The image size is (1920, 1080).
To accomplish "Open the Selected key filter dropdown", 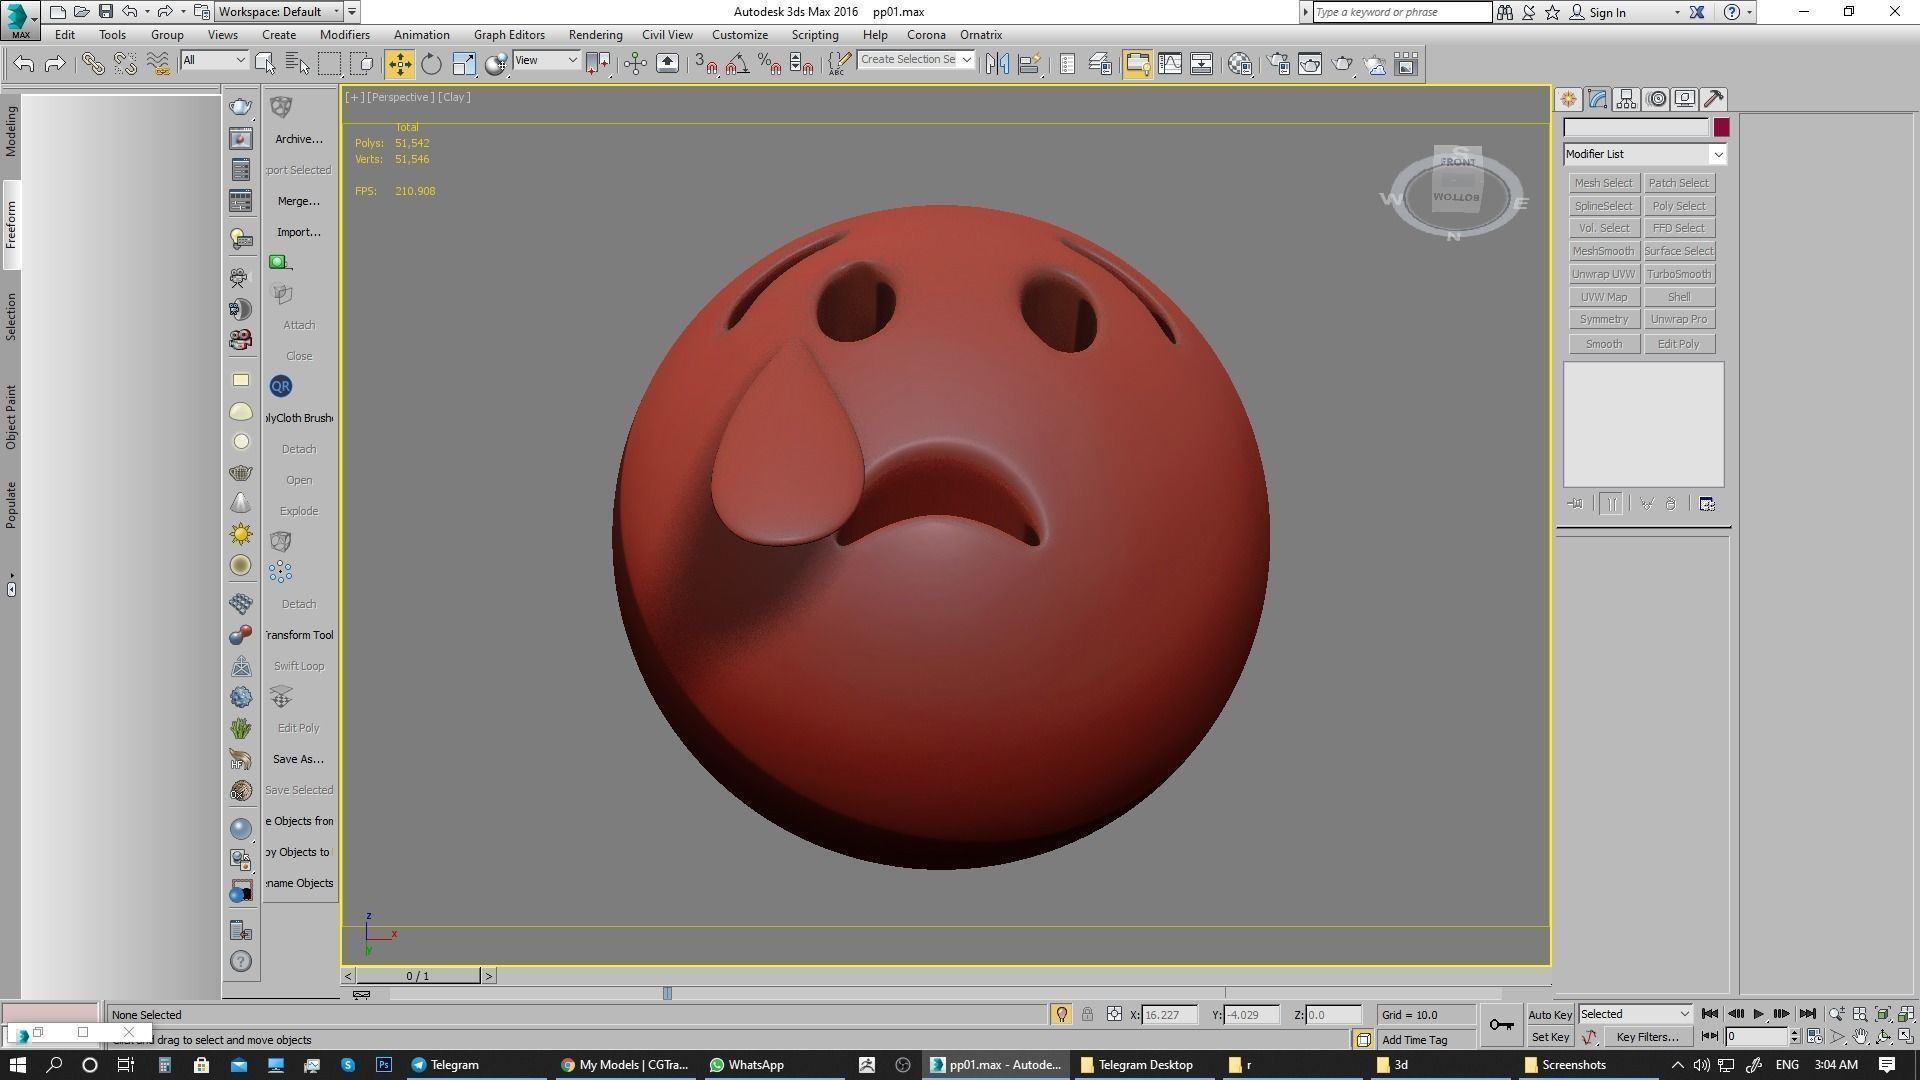I will [x=1635, y=1014].
